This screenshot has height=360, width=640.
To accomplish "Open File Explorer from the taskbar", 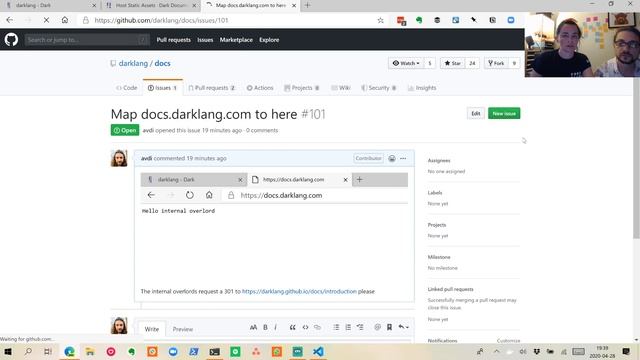I will point(90,351).
